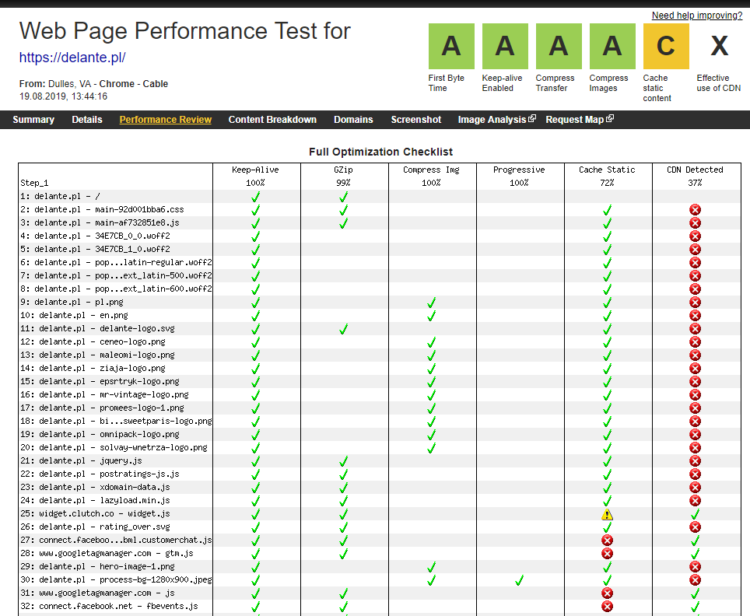This screenshot has width=750, height=616.
Task: Open the Details tab
Action: (87, 120)
